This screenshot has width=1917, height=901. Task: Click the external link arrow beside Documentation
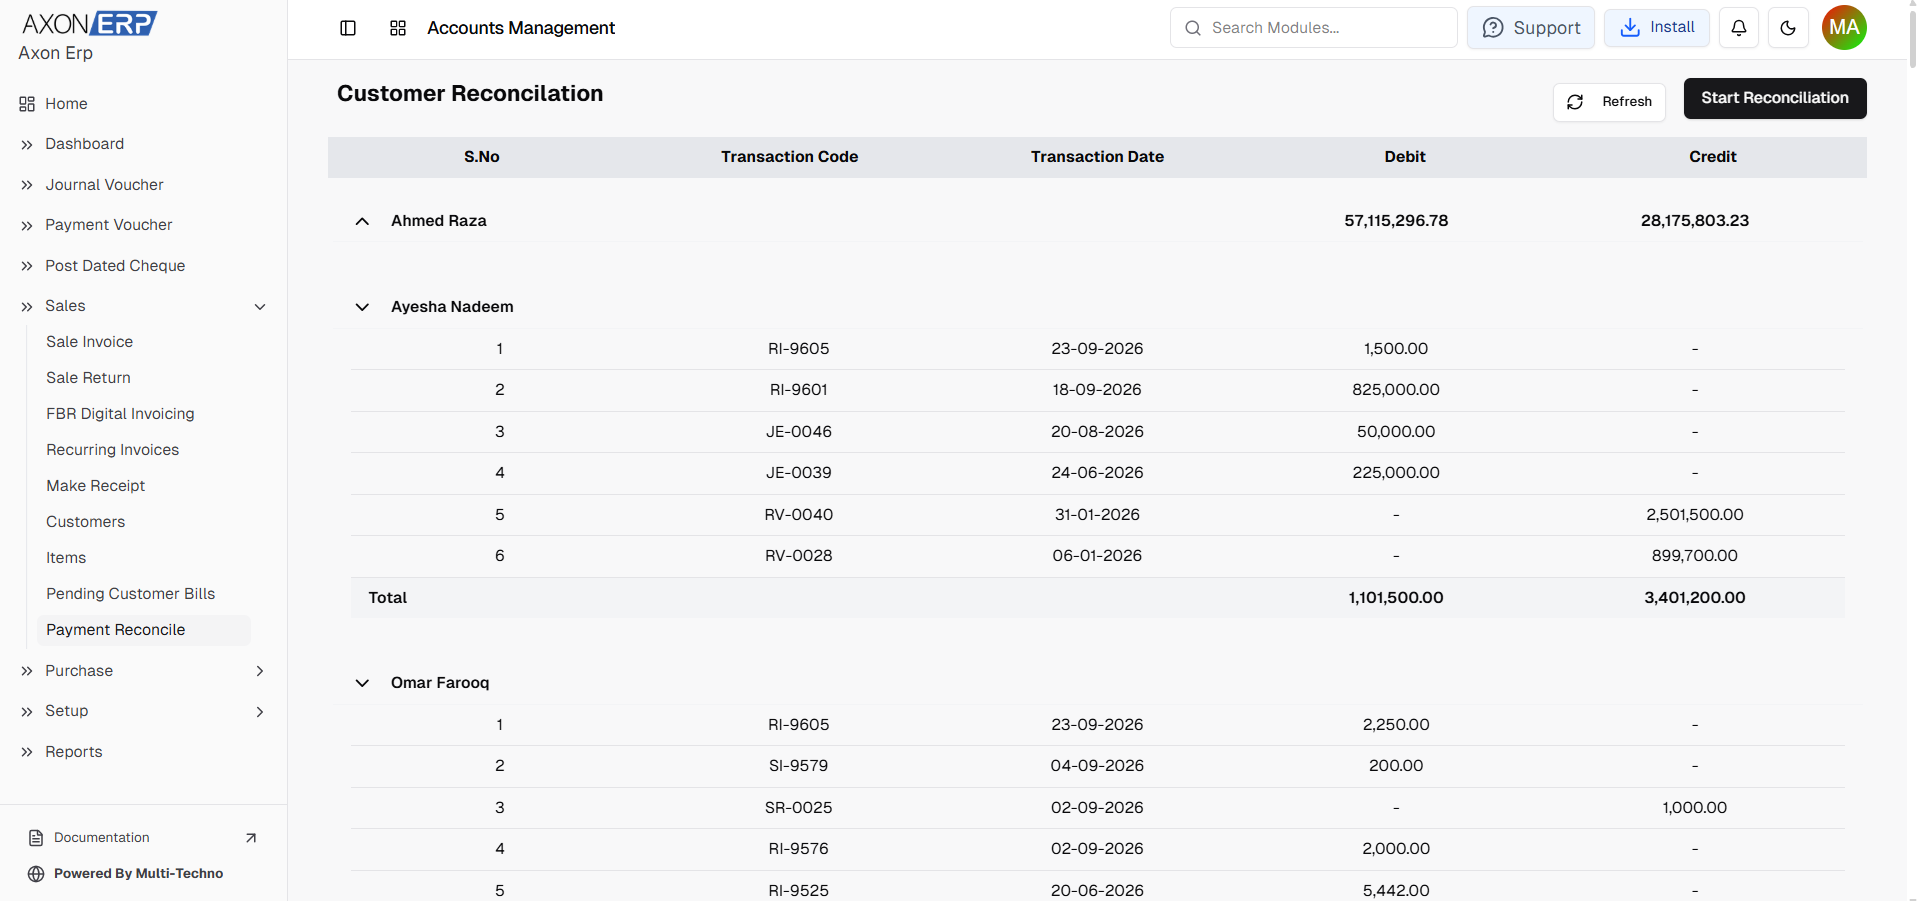251,838
